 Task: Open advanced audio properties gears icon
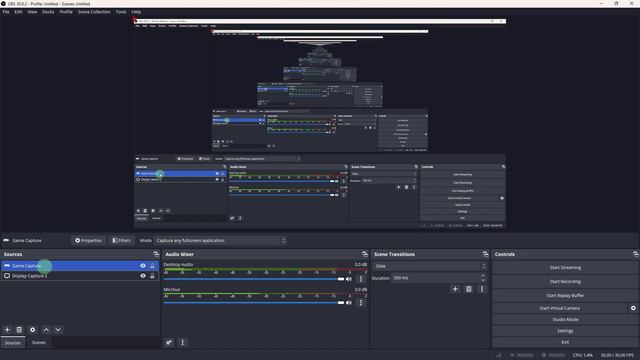(x=169, y=342)
